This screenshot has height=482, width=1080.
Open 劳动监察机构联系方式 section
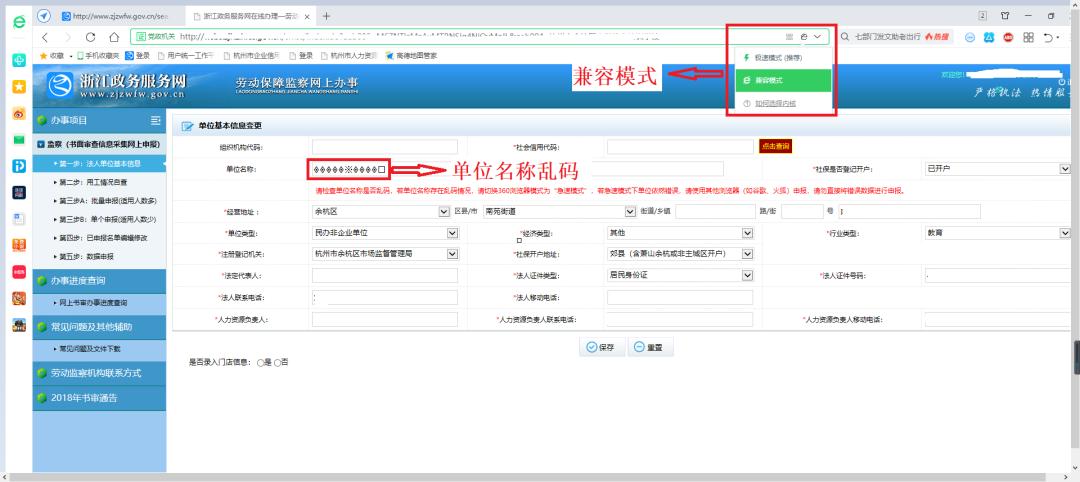[x=99, y=373]
